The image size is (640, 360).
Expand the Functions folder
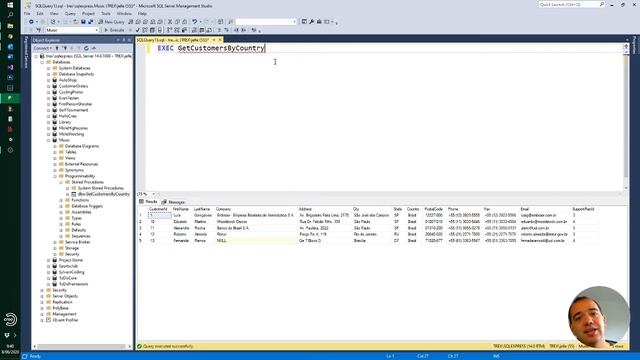(61, 200)
